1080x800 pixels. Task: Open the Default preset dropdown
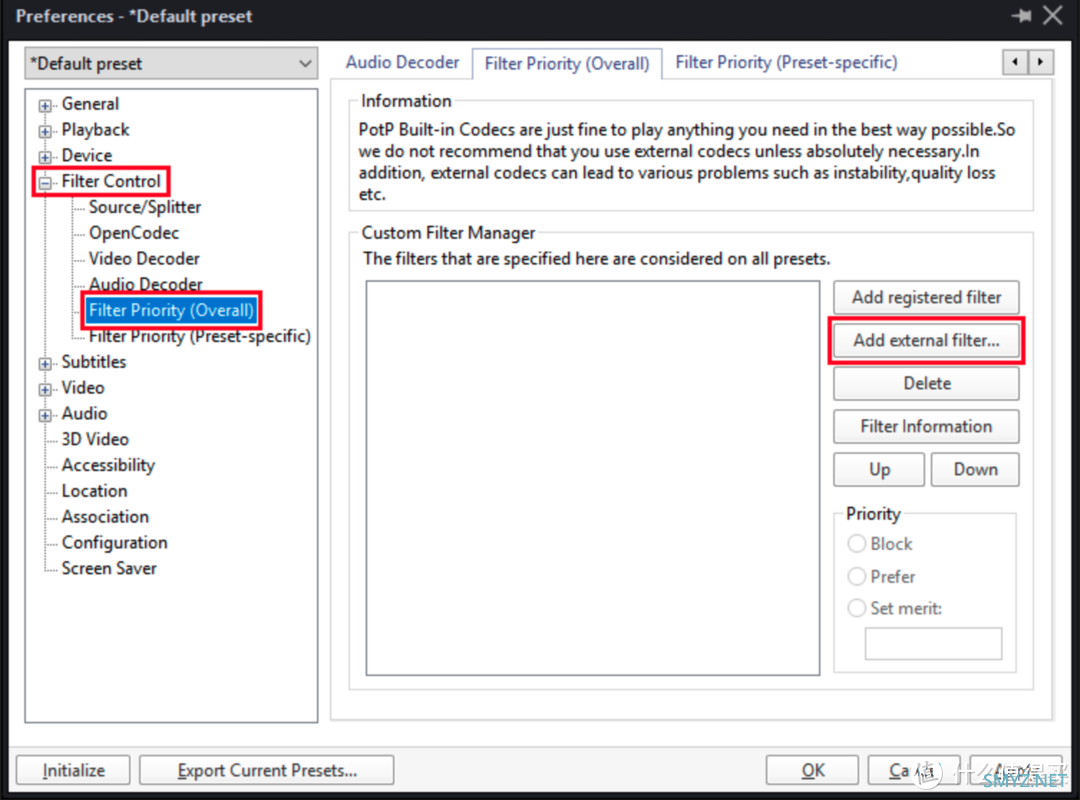tap(171, 63)
